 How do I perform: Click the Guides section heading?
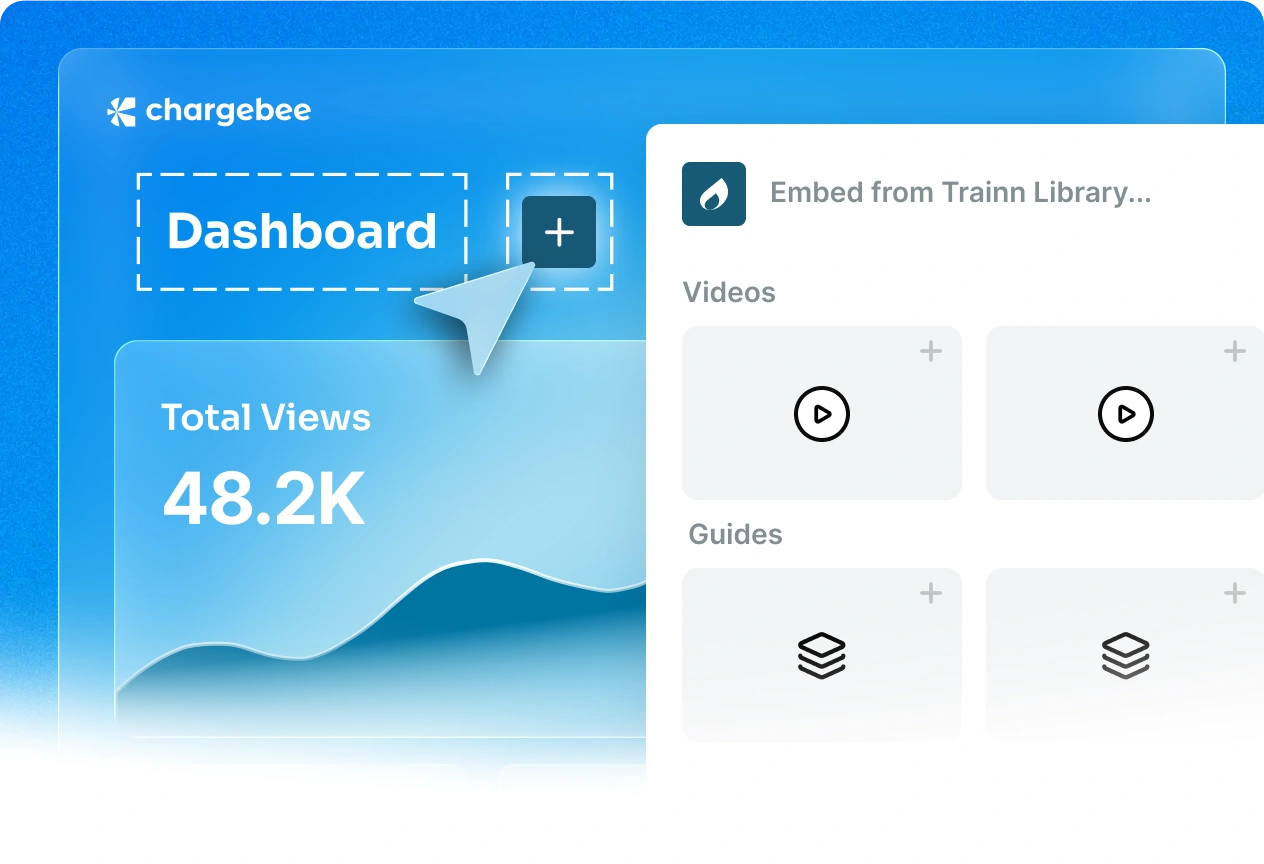735,535
